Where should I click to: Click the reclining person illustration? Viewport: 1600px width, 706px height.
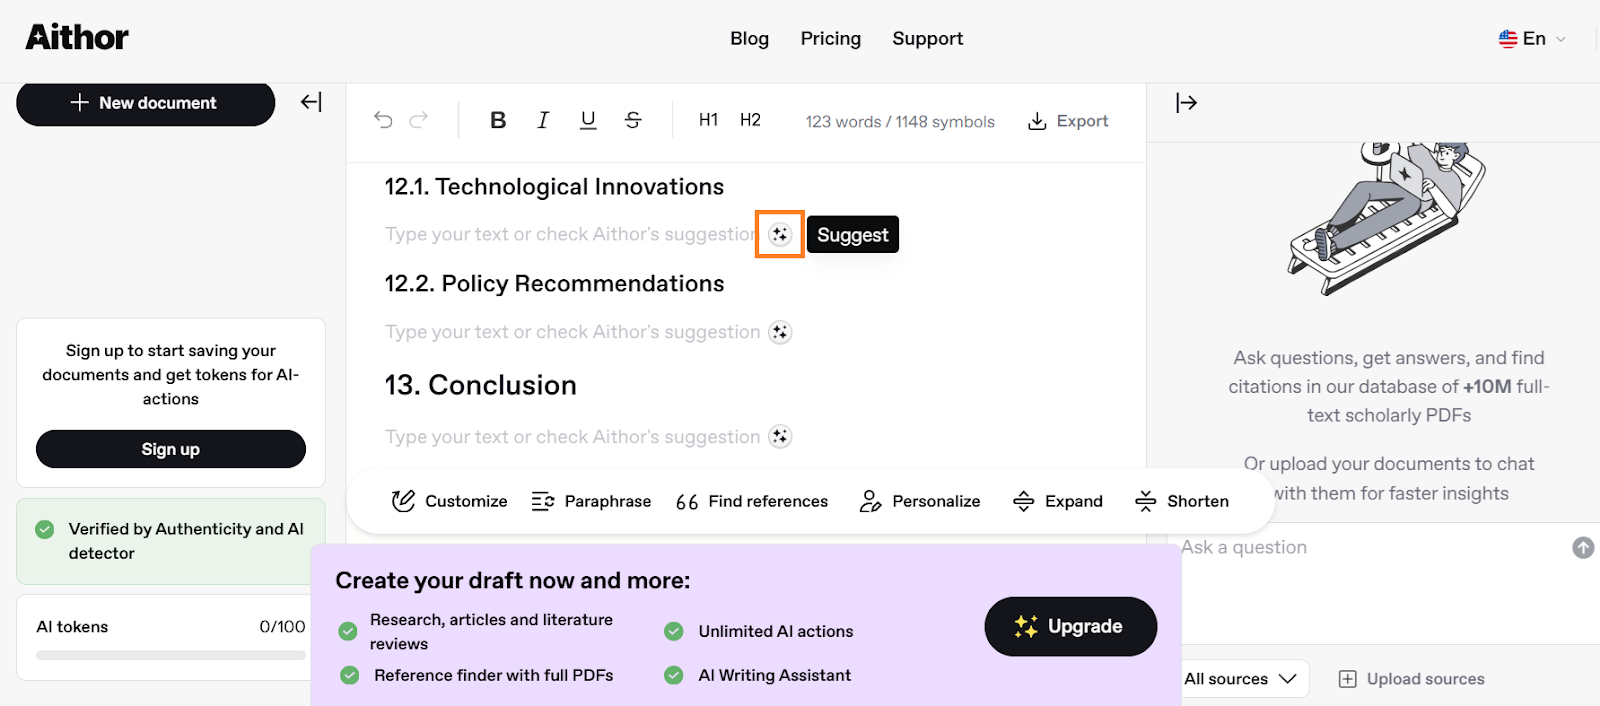[x=1387, y=218]
